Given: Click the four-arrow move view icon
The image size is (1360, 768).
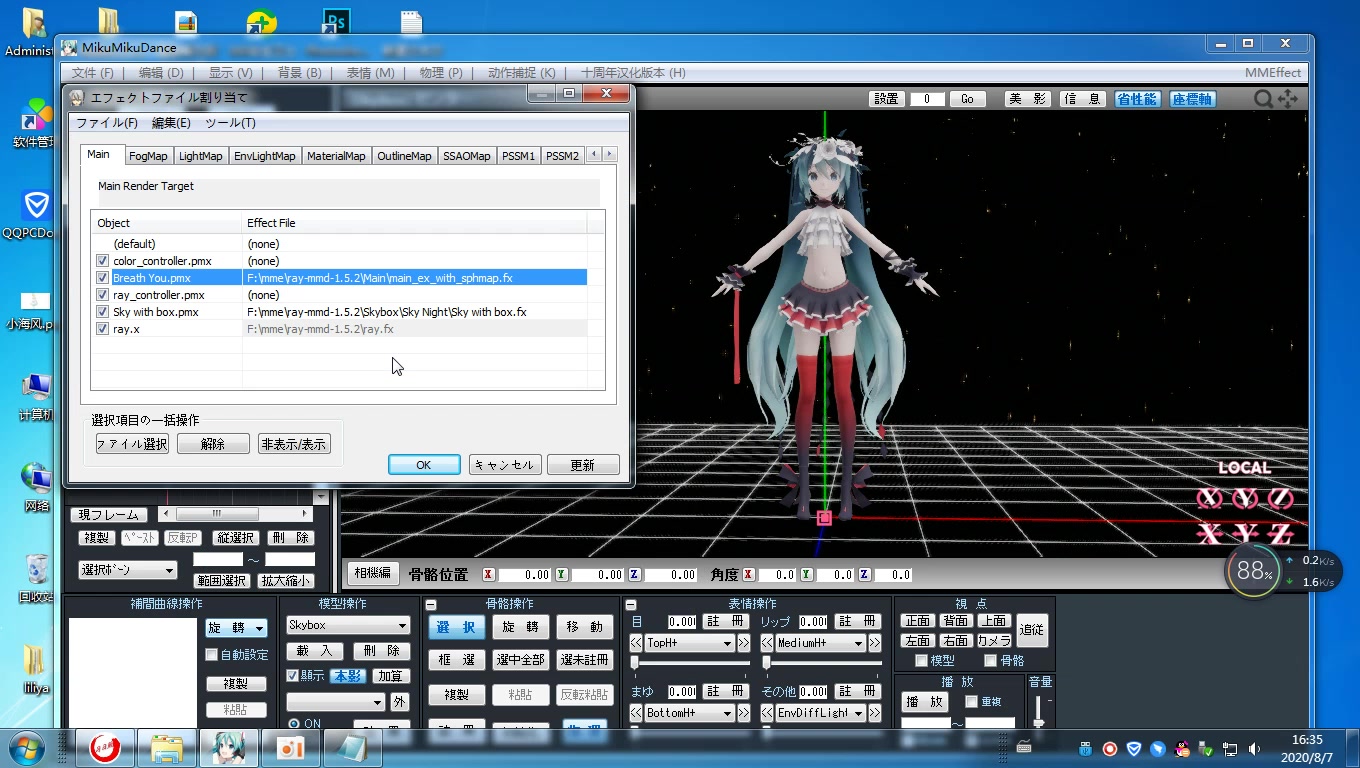Looking at the screenshot, I should [1288, 98].
